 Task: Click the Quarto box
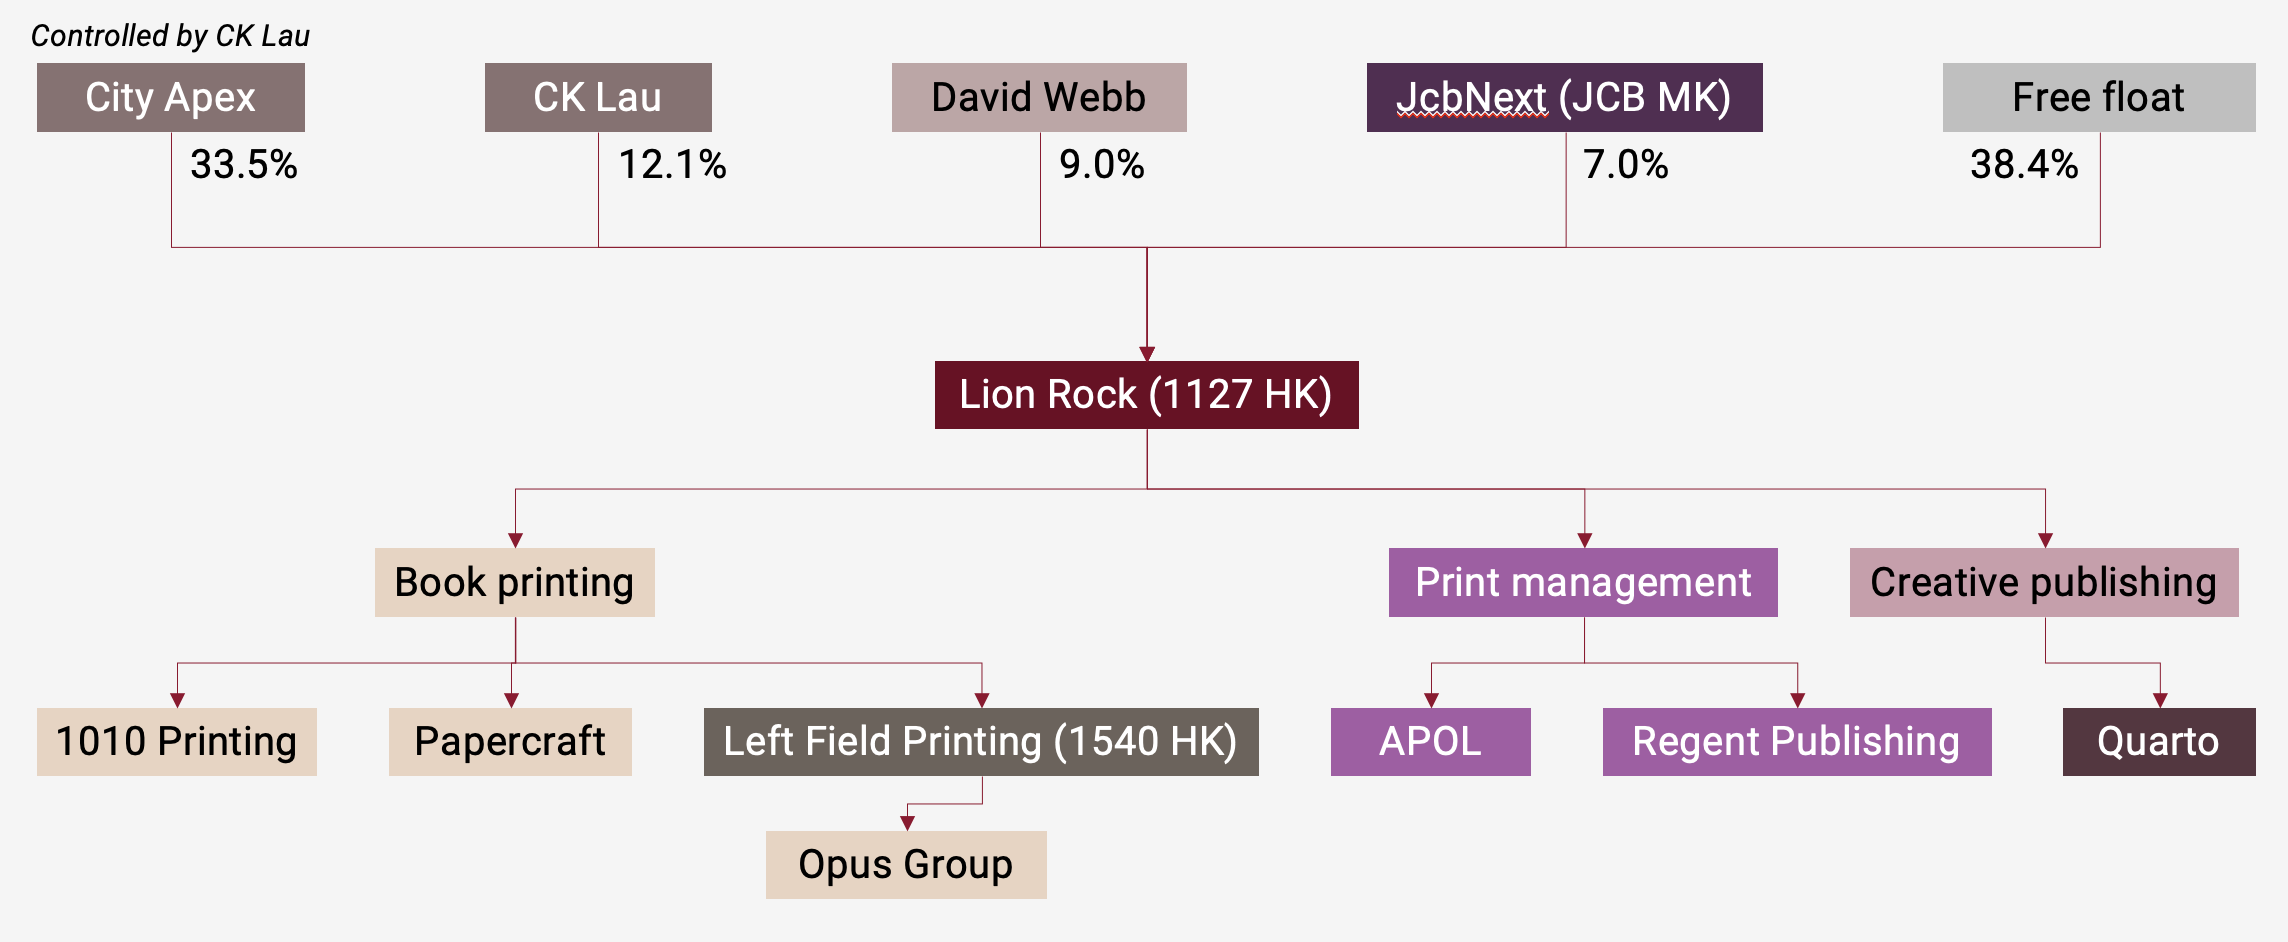click(2158, 742)
